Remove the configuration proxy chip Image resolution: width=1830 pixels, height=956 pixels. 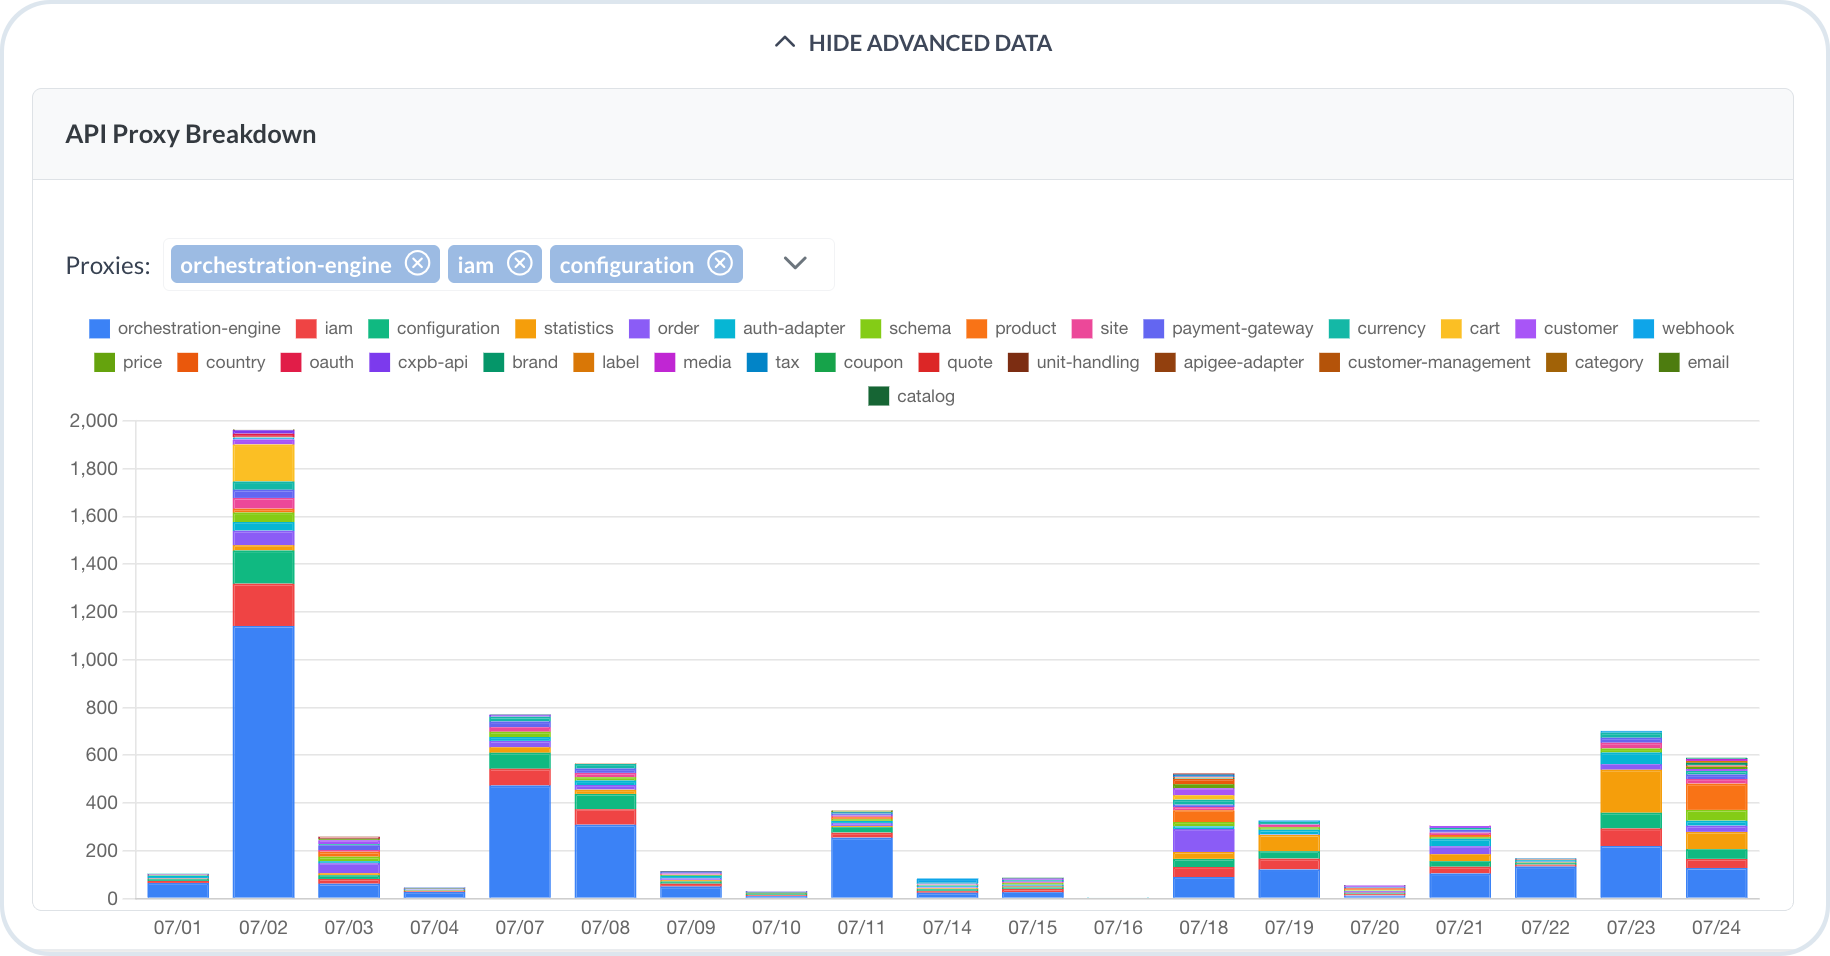[720, 263]
